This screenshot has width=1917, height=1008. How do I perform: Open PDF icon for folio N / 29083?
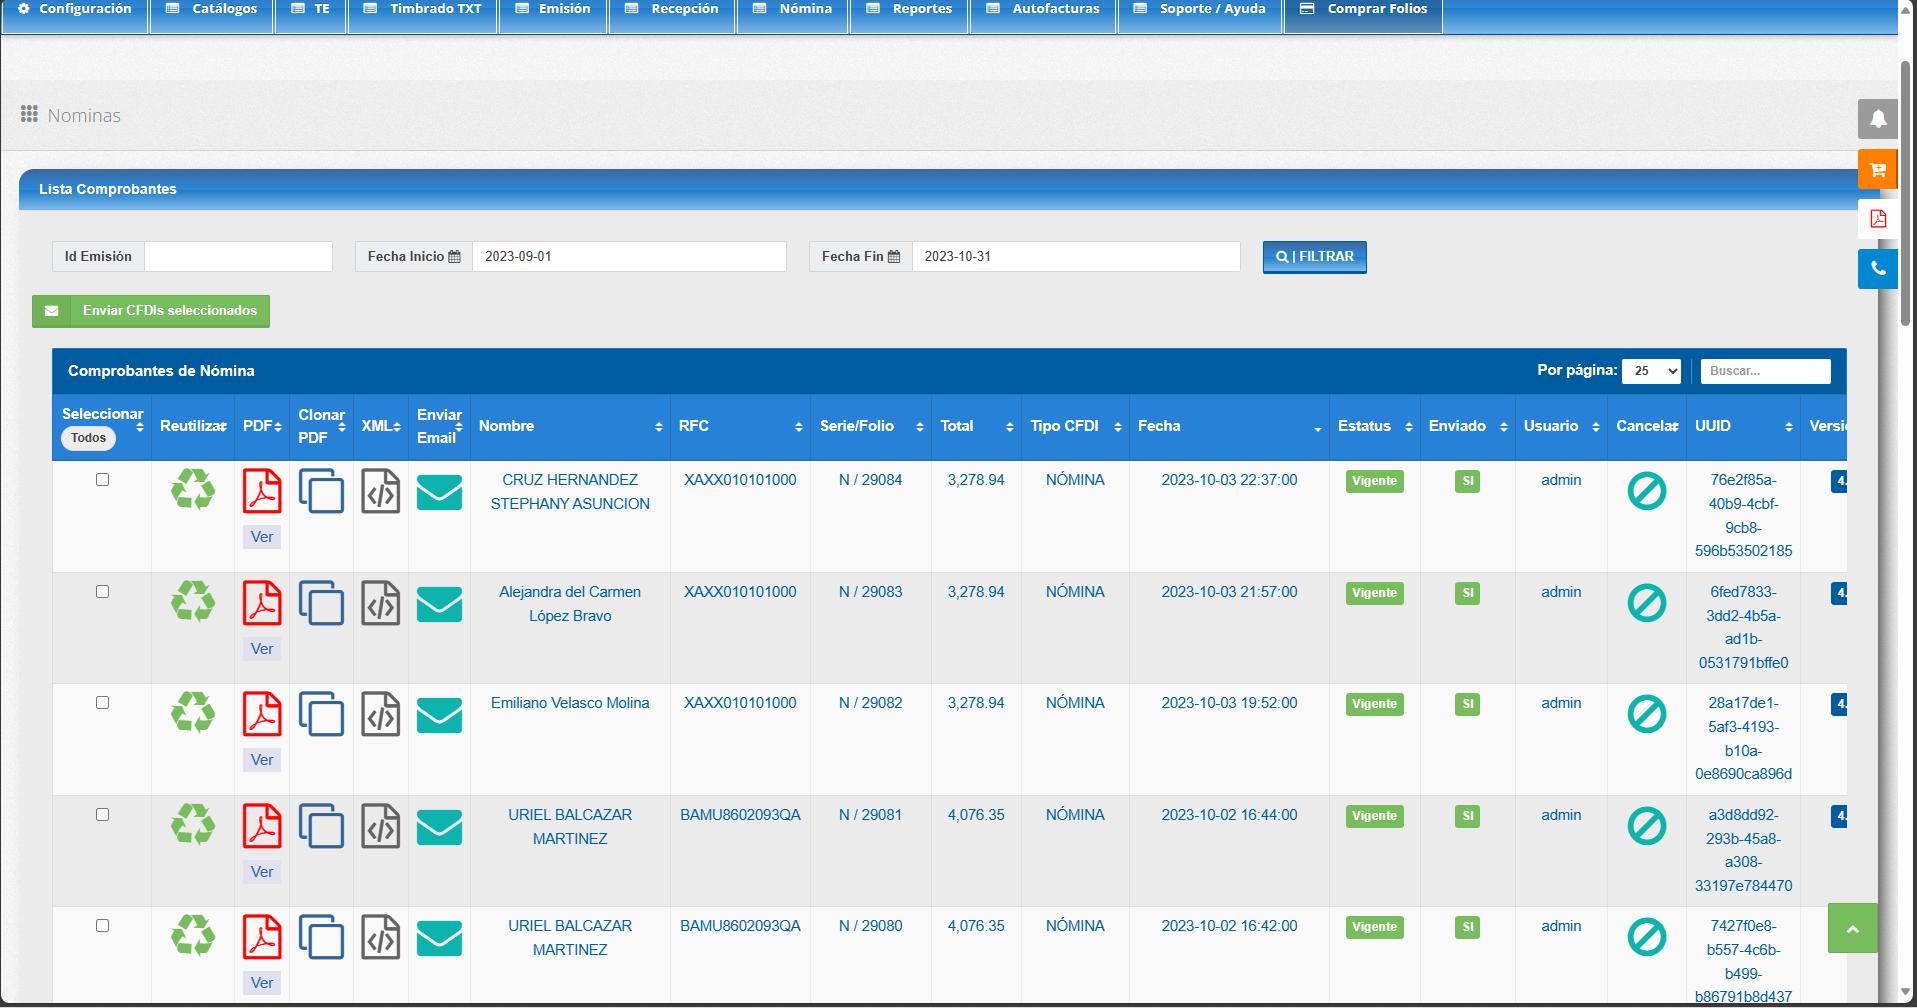pos(262,604)
